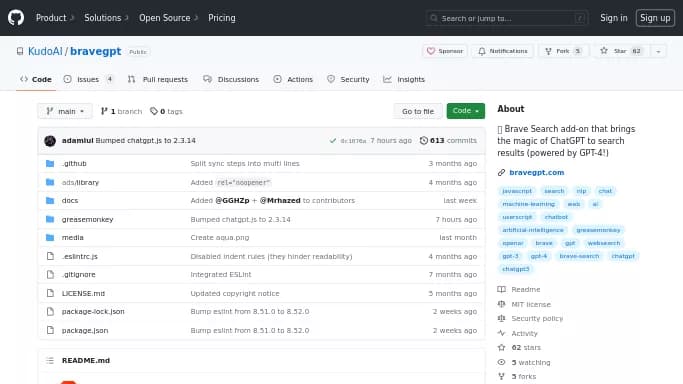The width and height of the screenshot is (683, 384).
Task: Switch to the Insights tab
Action: (x=404, y=79)
